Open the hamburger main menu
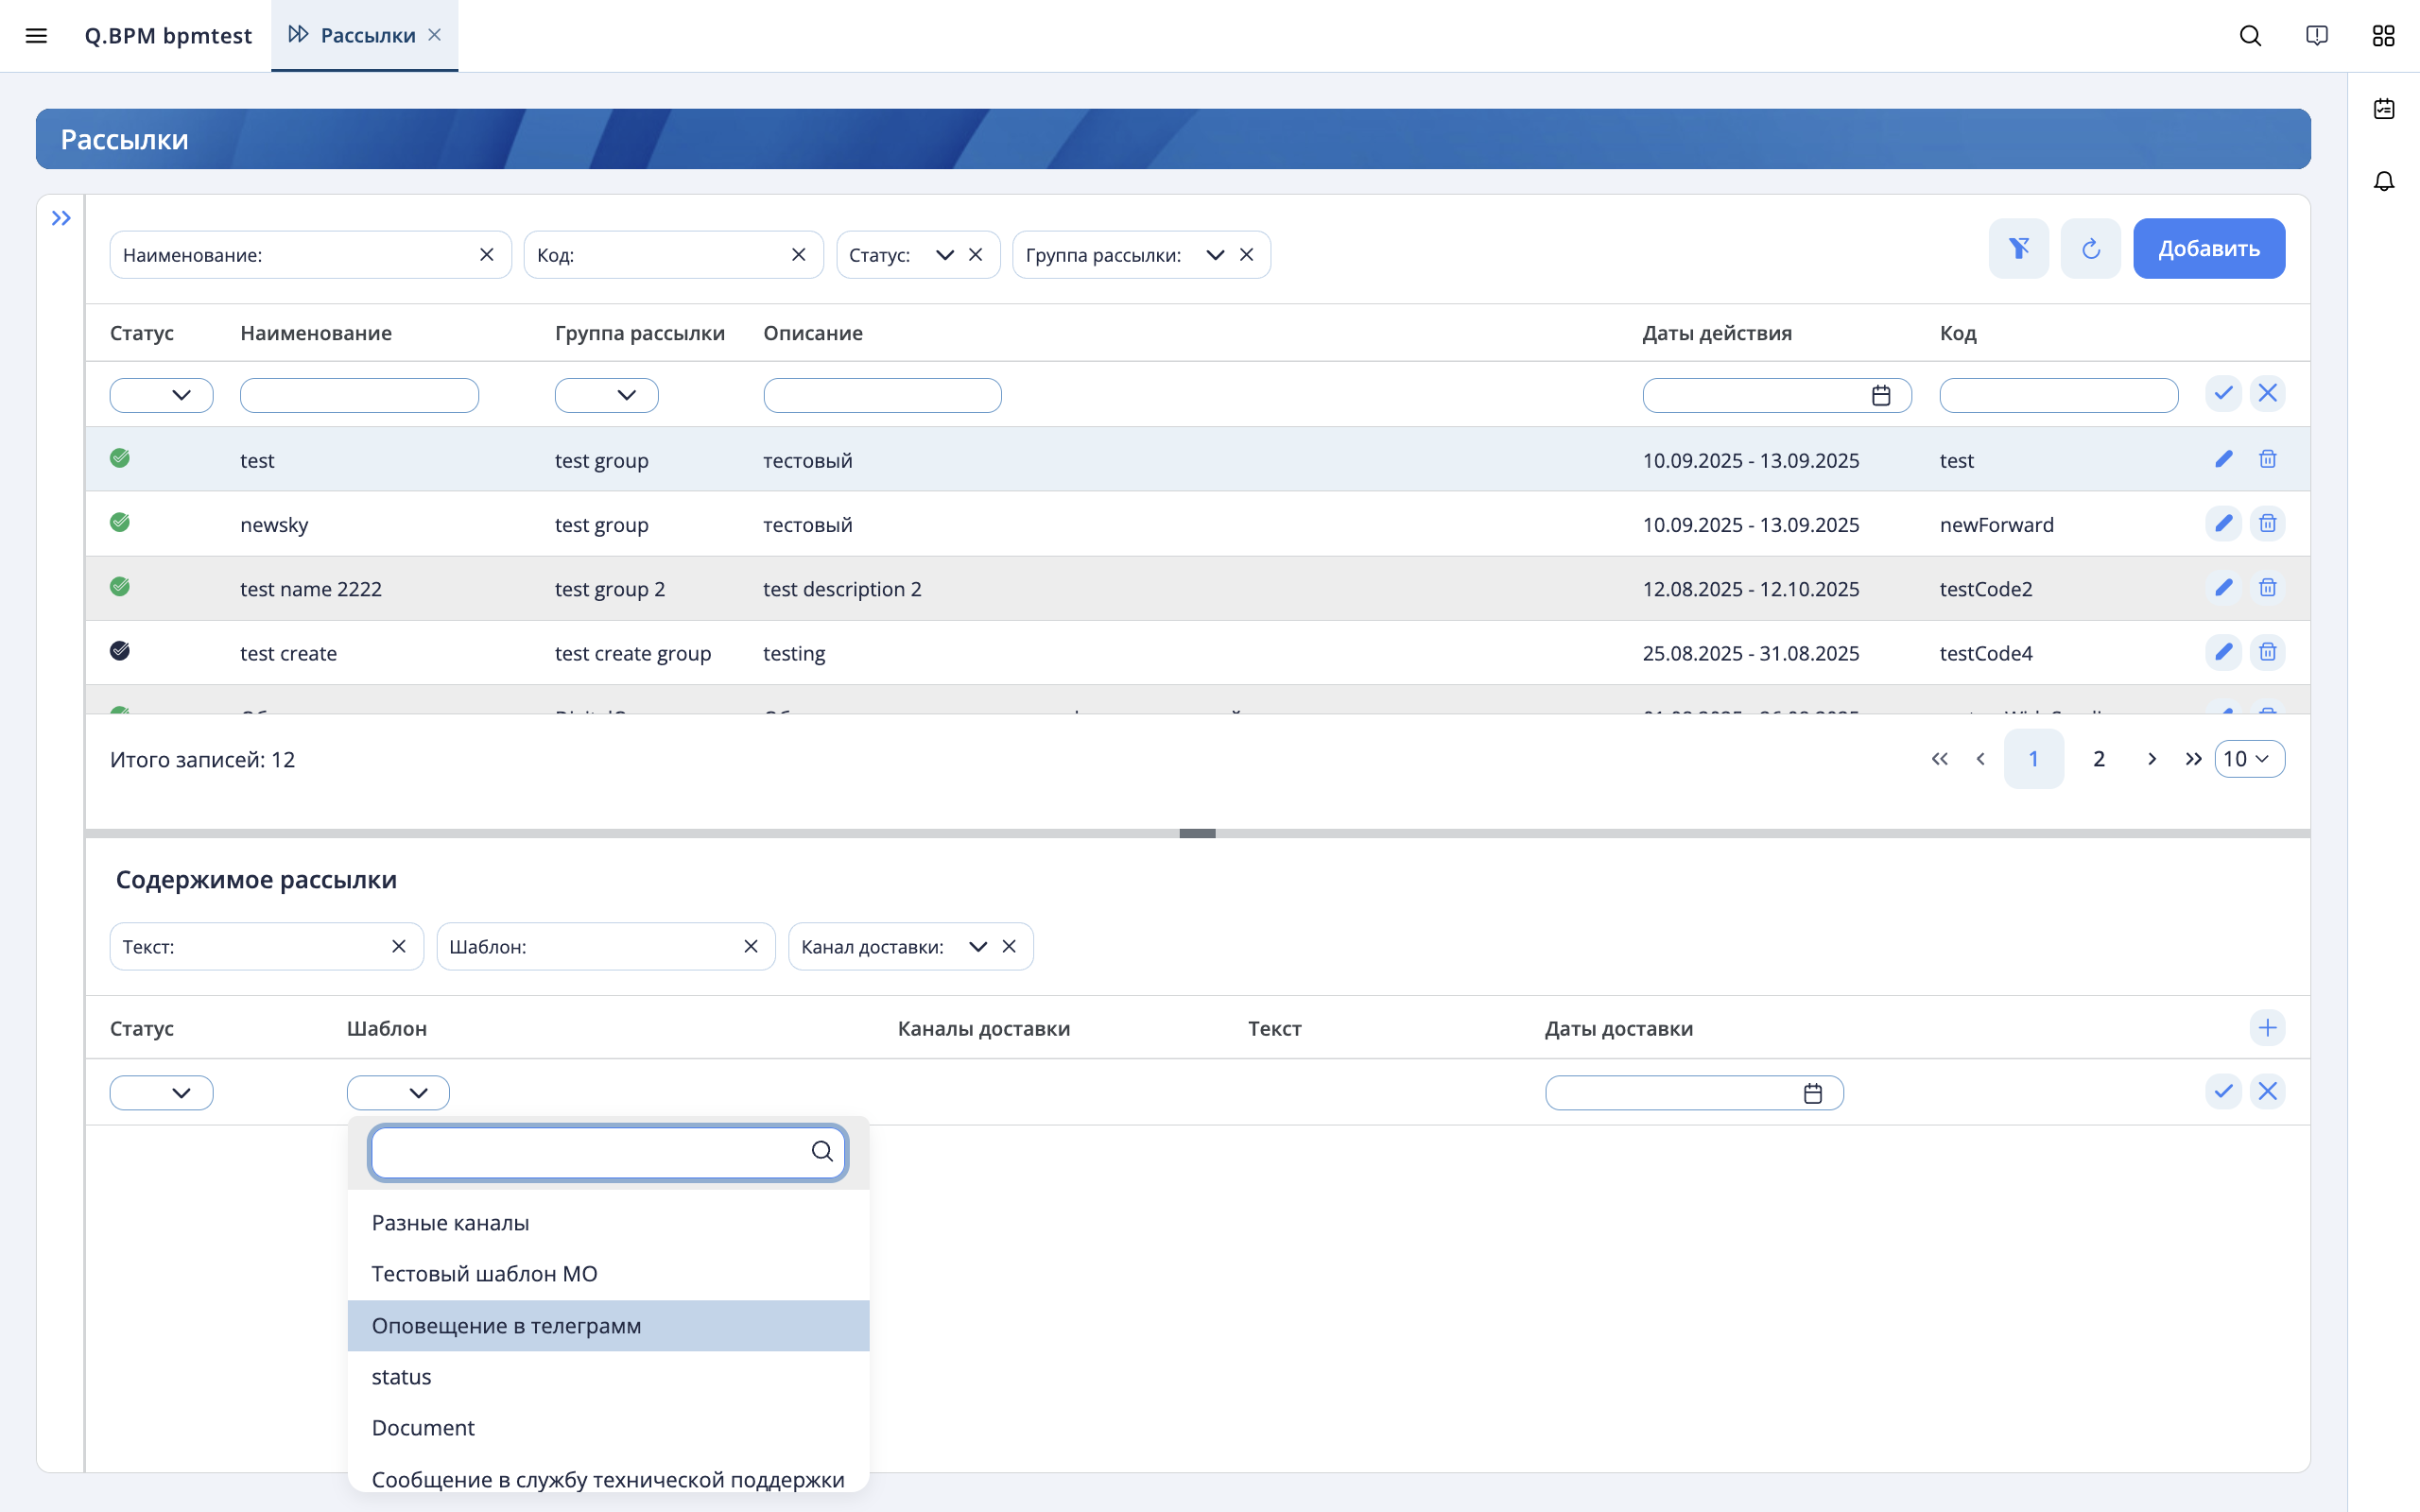The width and height of the screenshot is (2420, 1512). pos(36,36)
